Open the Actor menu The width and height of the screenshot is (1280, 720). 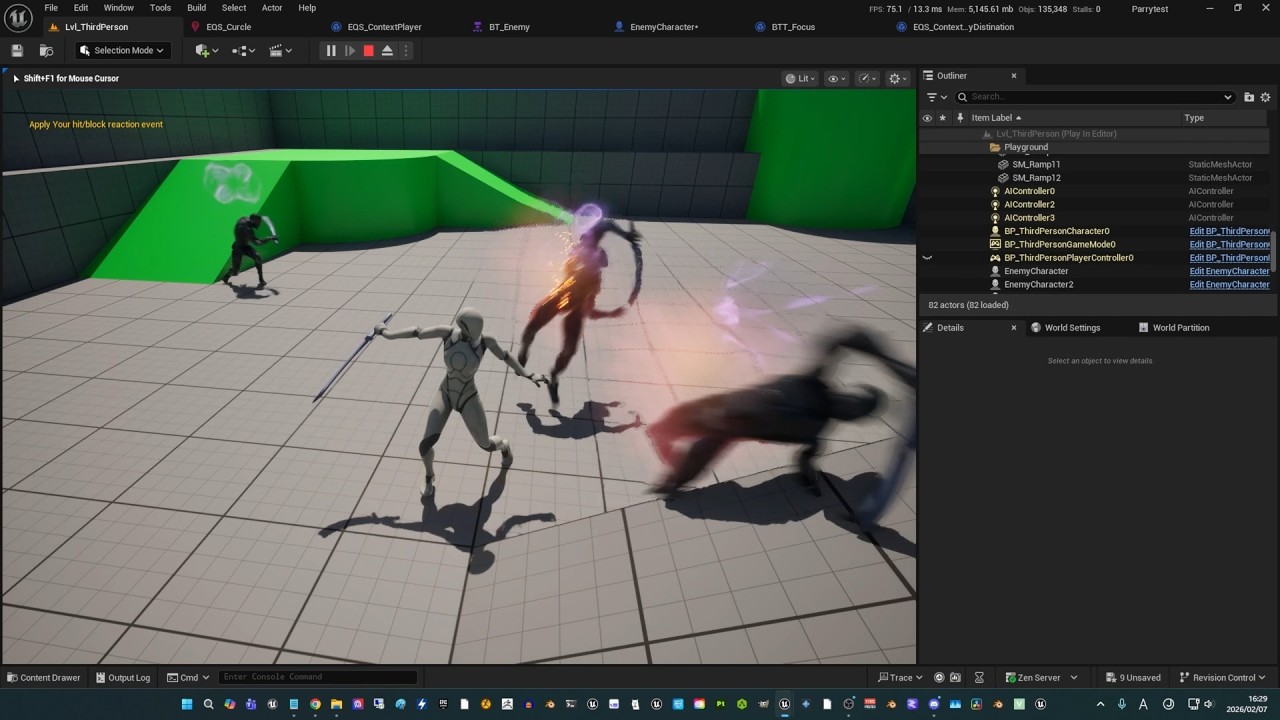coord(272,8)
